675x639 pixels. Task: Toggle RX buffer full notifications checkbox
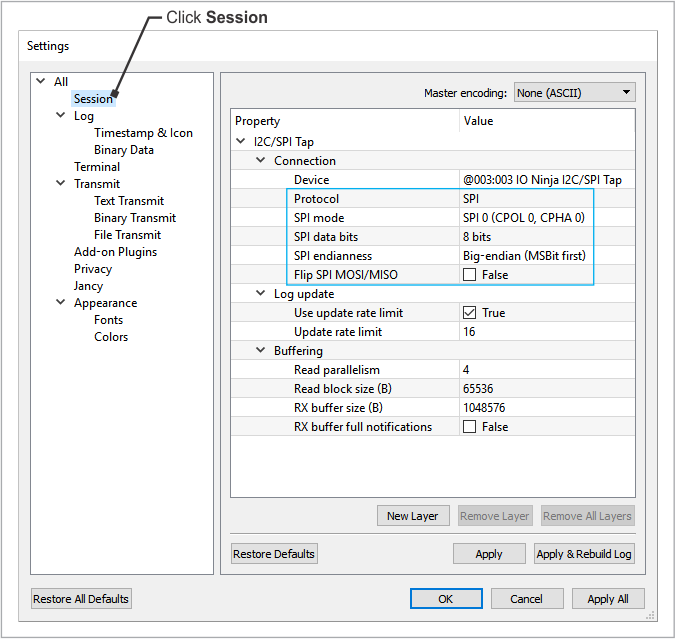tap(469, 427)
